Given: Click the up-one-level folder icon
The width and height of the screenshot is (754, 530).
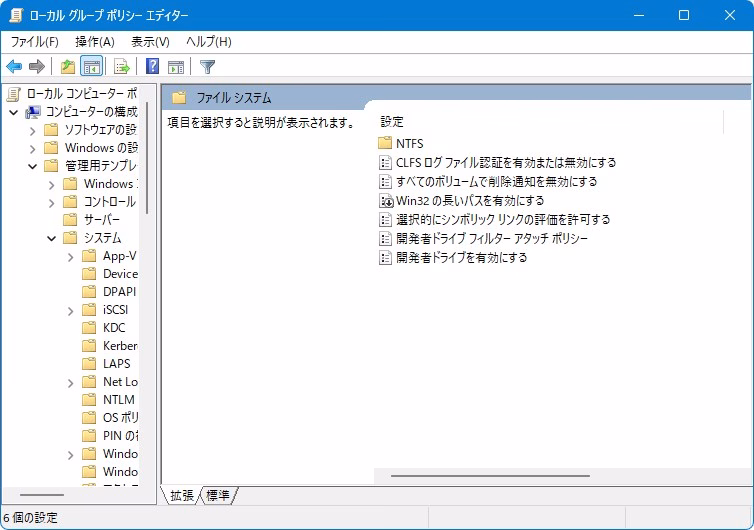Looking at the screenshot, I should point(67,67).
